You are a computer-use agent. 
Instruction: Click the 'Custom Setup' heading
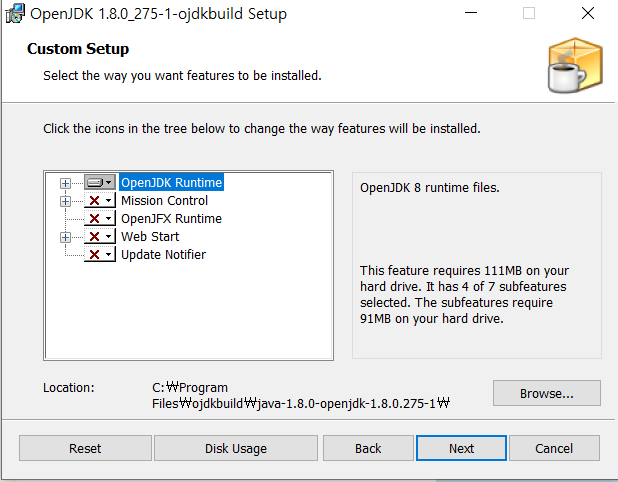click(78, 49)
